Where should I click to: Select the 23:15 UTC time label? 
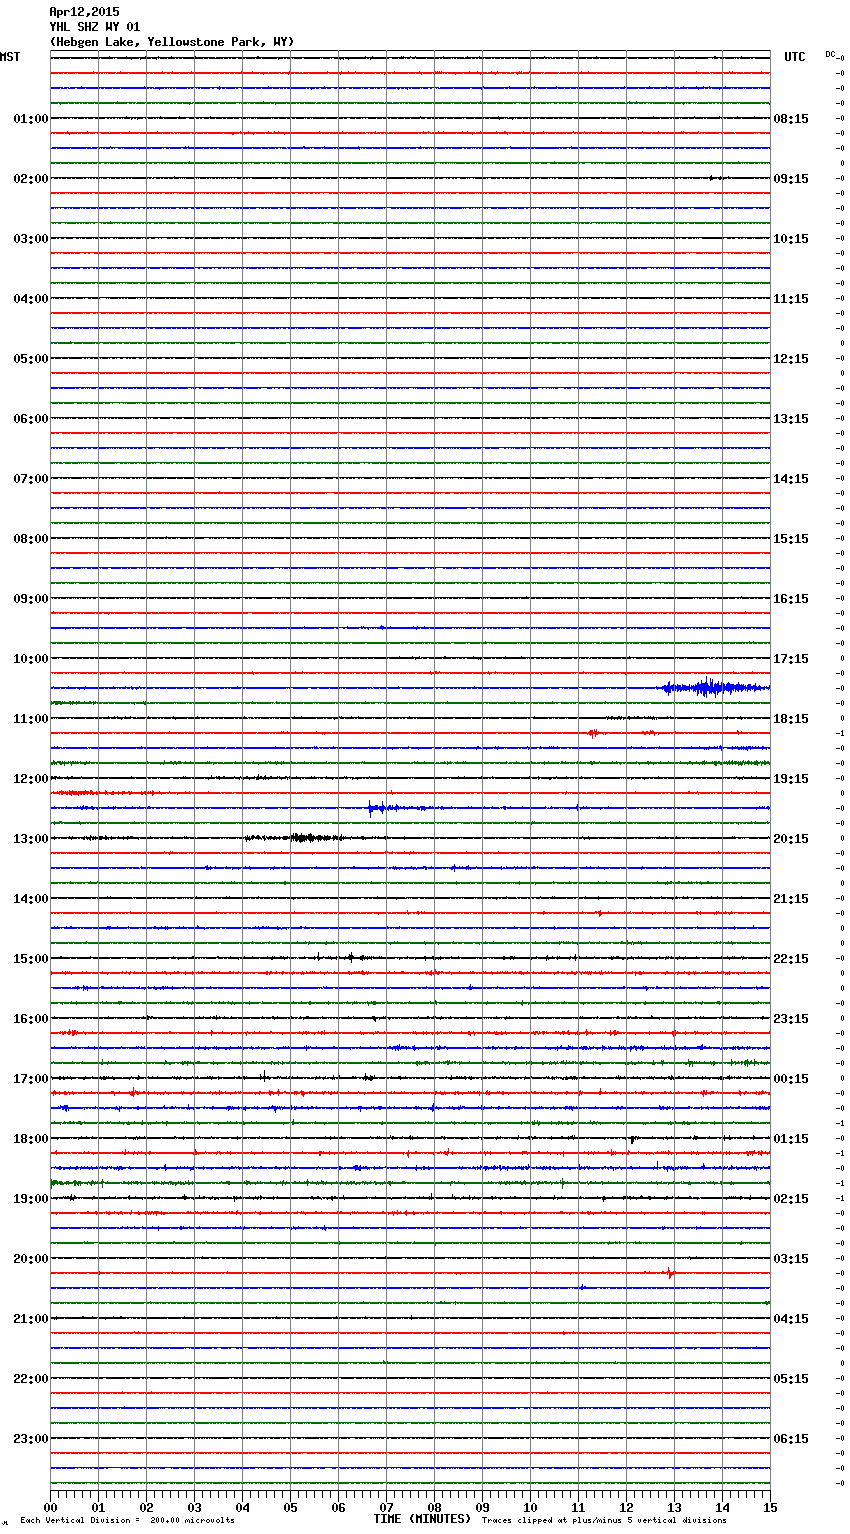coord(791,1019)
